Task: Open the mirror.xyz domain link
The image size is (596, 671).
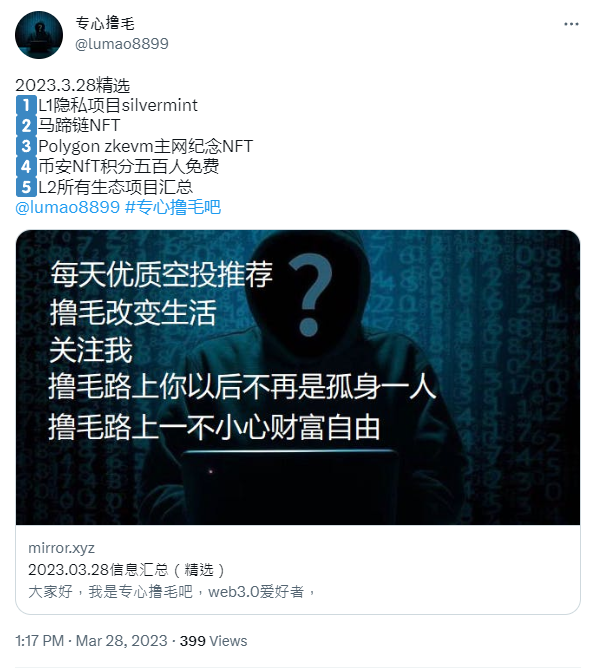Action: coord(61,548)
